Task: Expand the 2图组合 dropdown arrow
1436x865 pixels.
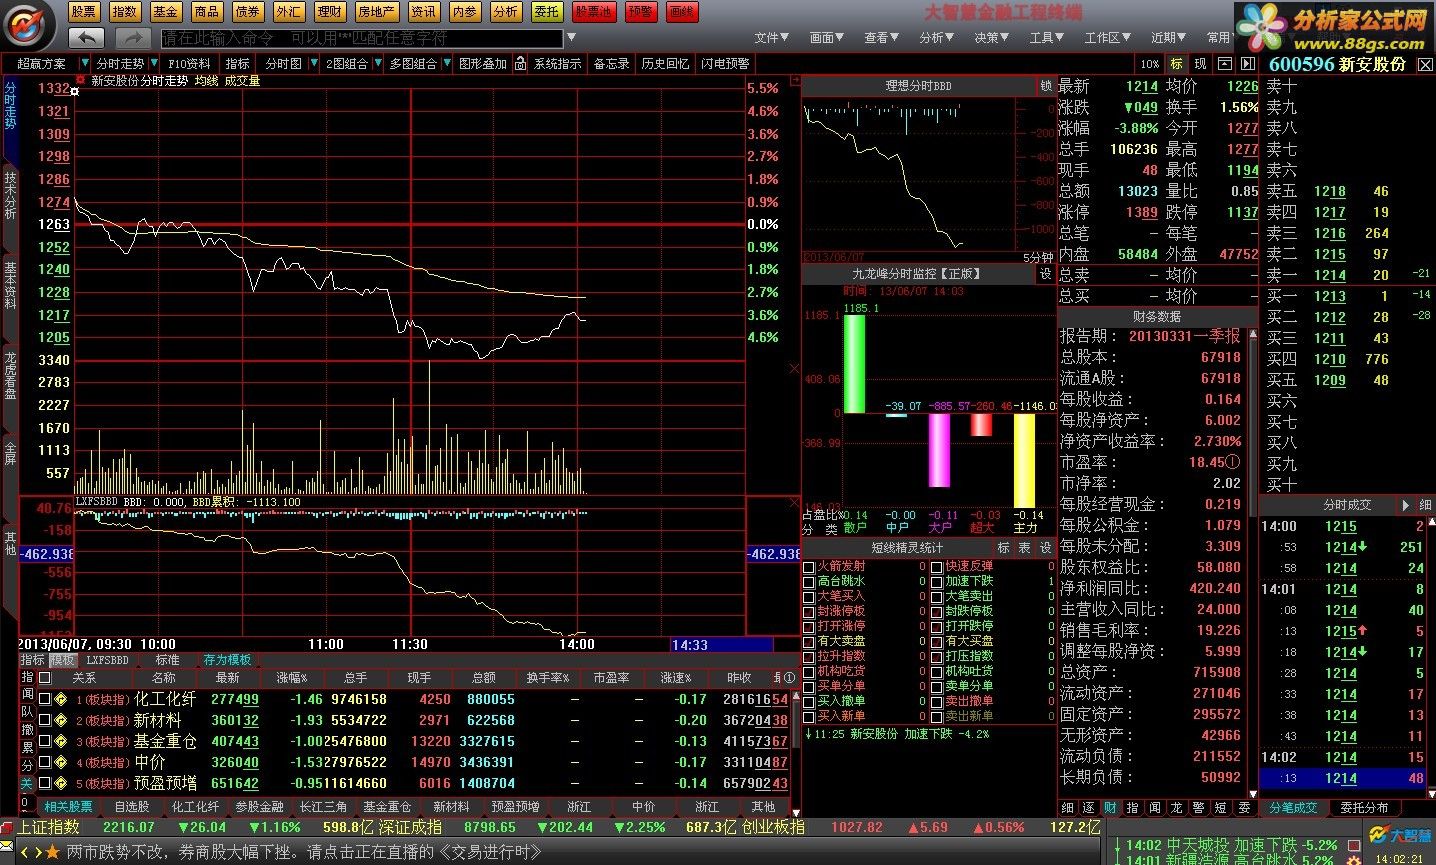Action: 376,63
